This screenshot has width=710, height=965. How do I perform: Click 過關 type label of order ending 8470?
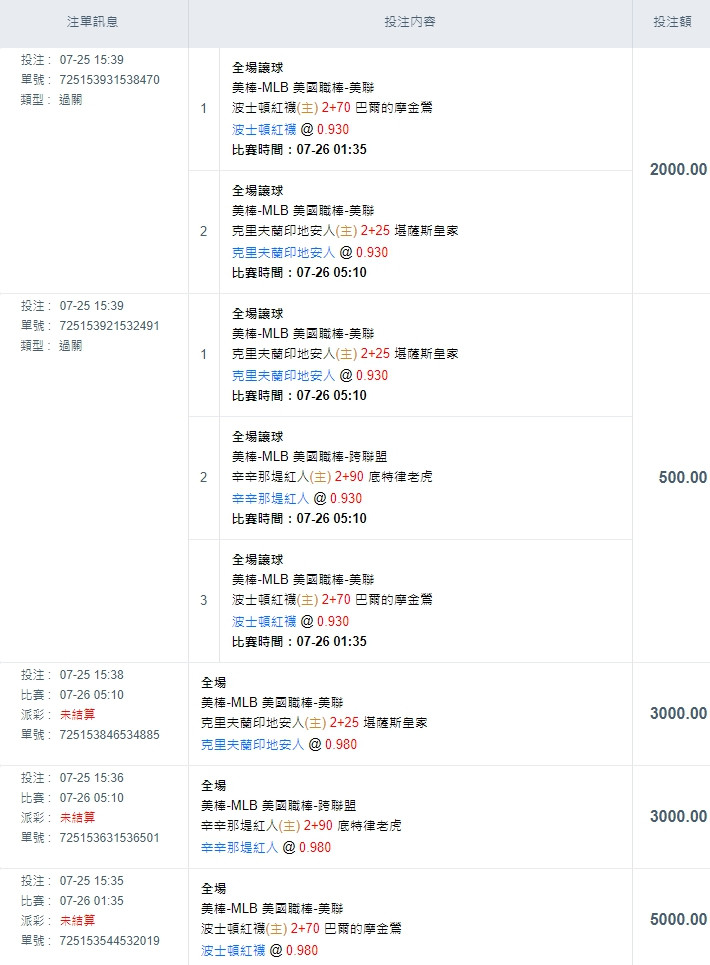pos(71,100)
